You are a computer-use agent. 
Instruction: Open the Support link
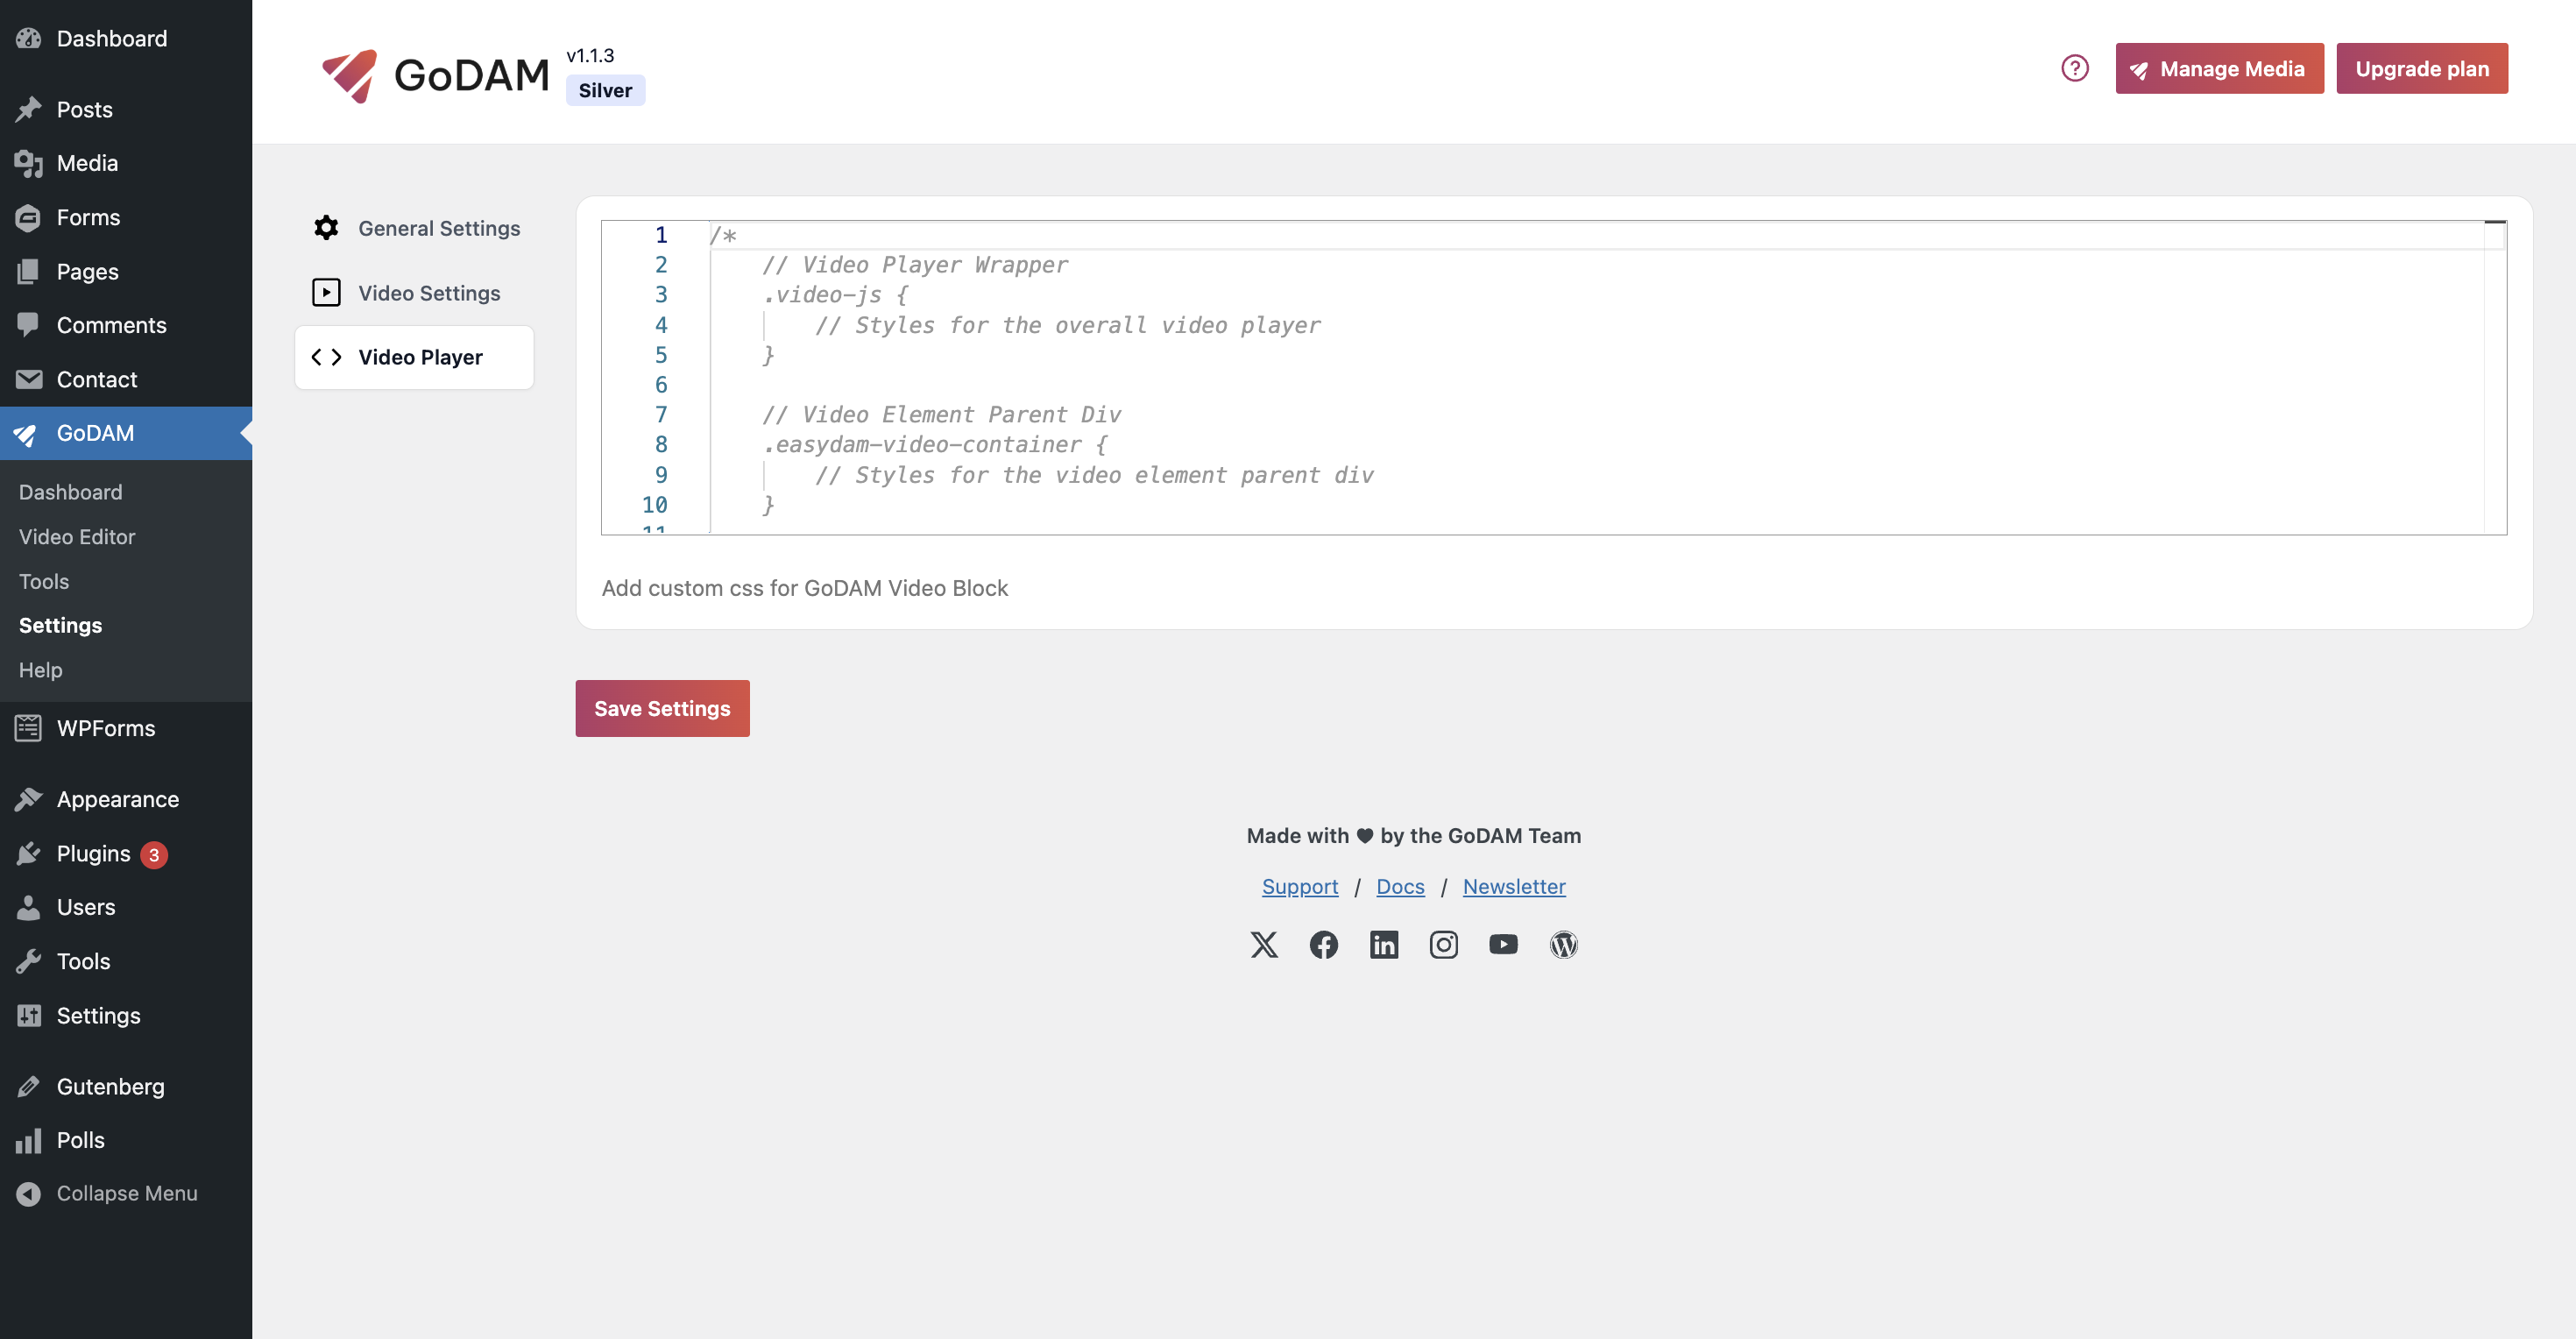coord(1299,887)
